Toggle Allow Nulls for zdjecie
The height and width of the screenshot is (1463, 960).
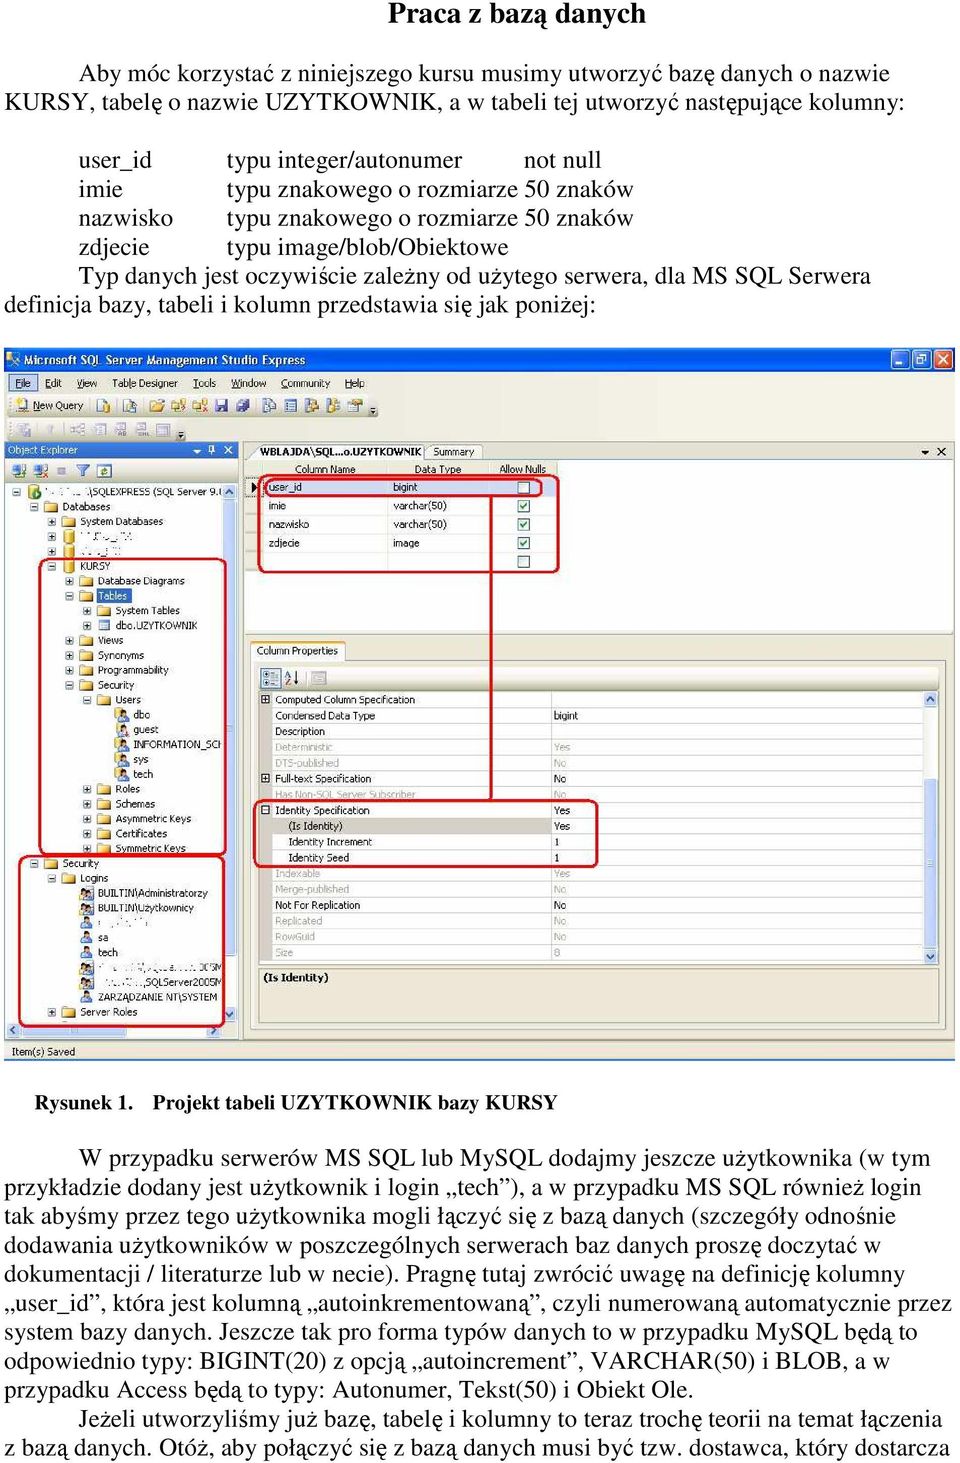[x=523, y=543]
